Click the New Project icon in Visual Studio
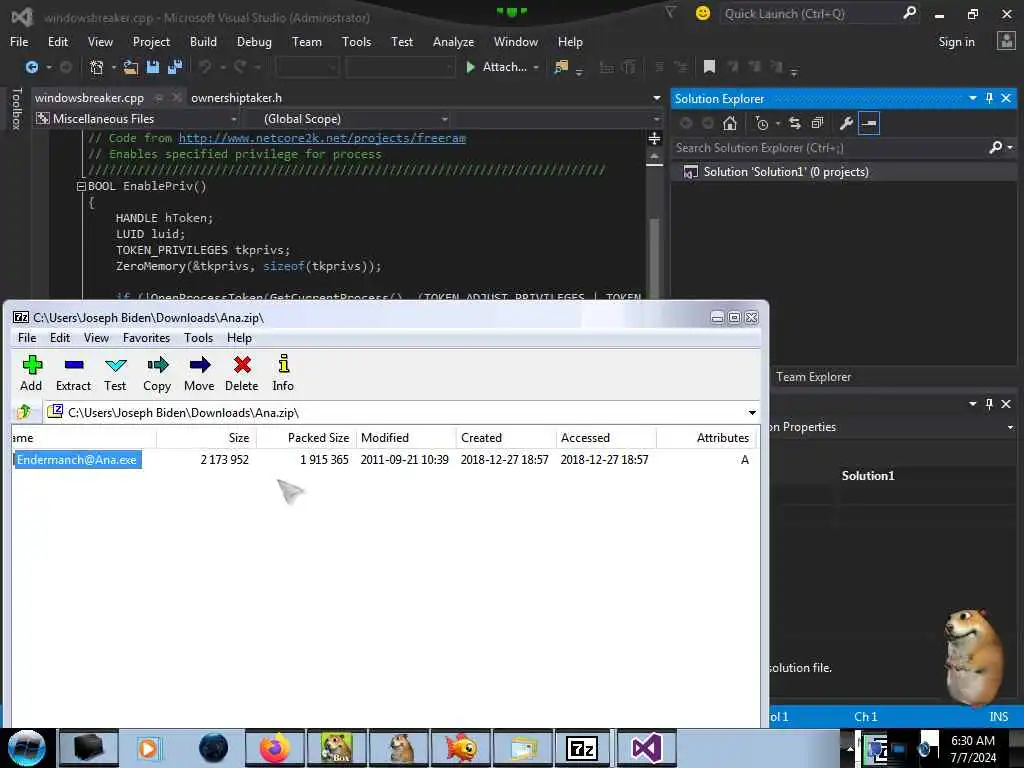Viewport: 1024px width, 768px height. (x=97, y=67)
